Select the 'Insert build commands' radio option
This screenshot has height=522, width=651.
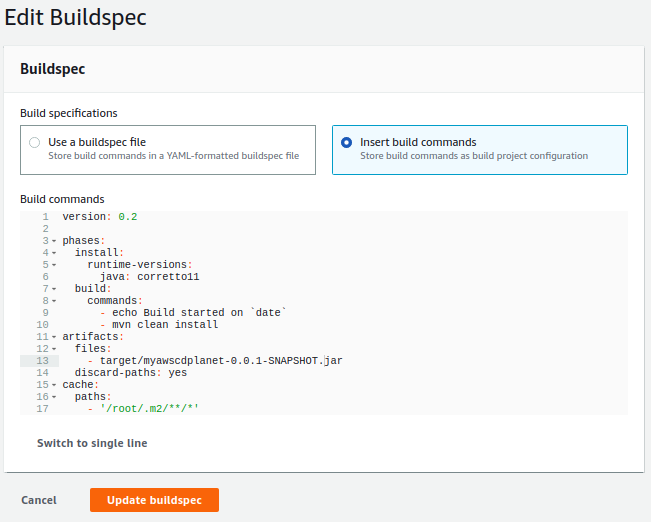(347, 142)
